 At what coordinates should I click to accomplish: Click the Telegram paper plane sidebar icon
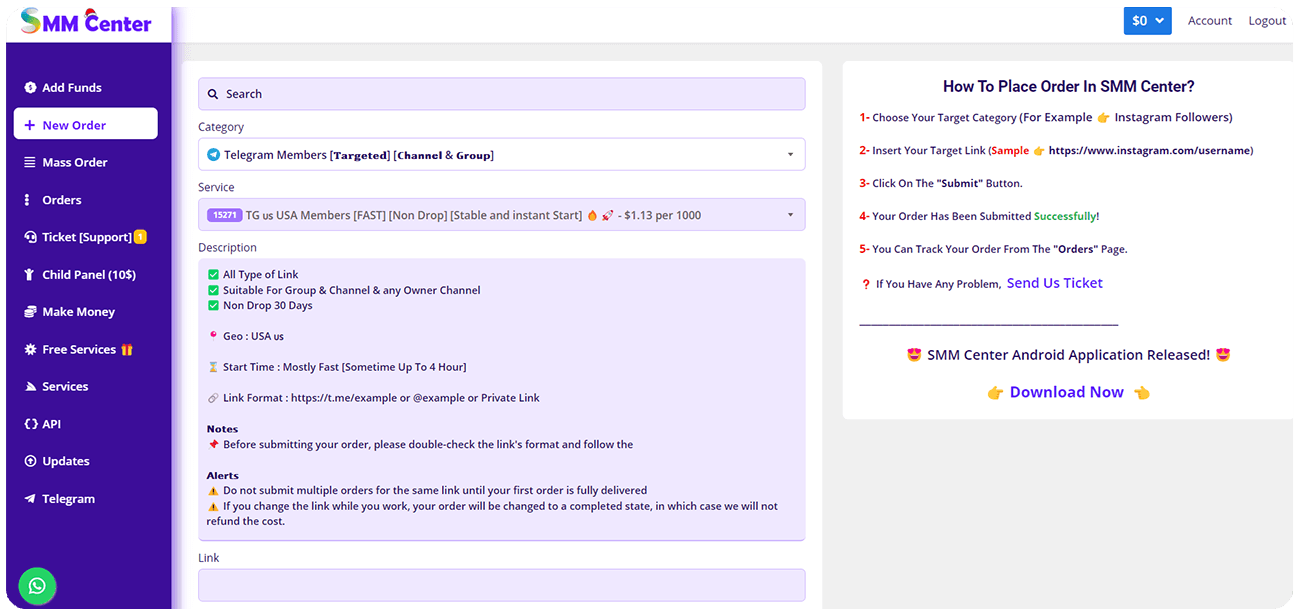(x=30, y=499)
